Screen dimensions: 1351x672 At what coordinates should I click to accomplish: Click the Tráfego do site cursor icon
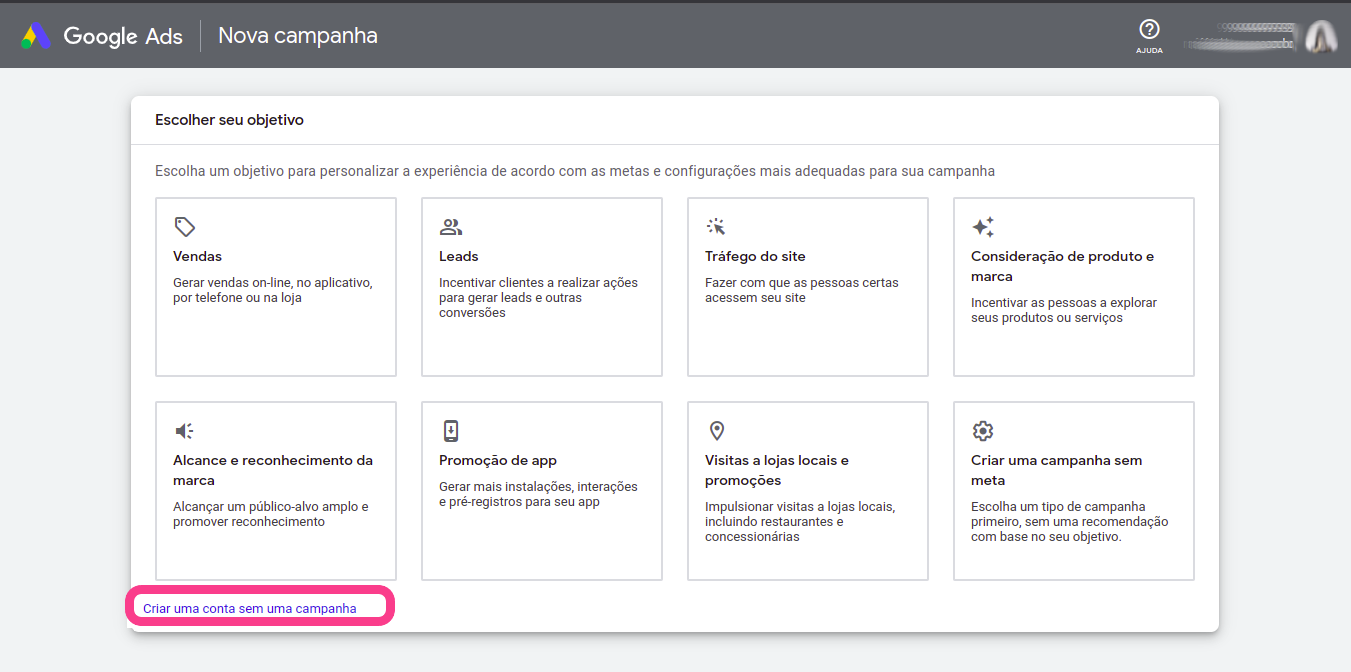pyautogui.click(x=716, y=227)
